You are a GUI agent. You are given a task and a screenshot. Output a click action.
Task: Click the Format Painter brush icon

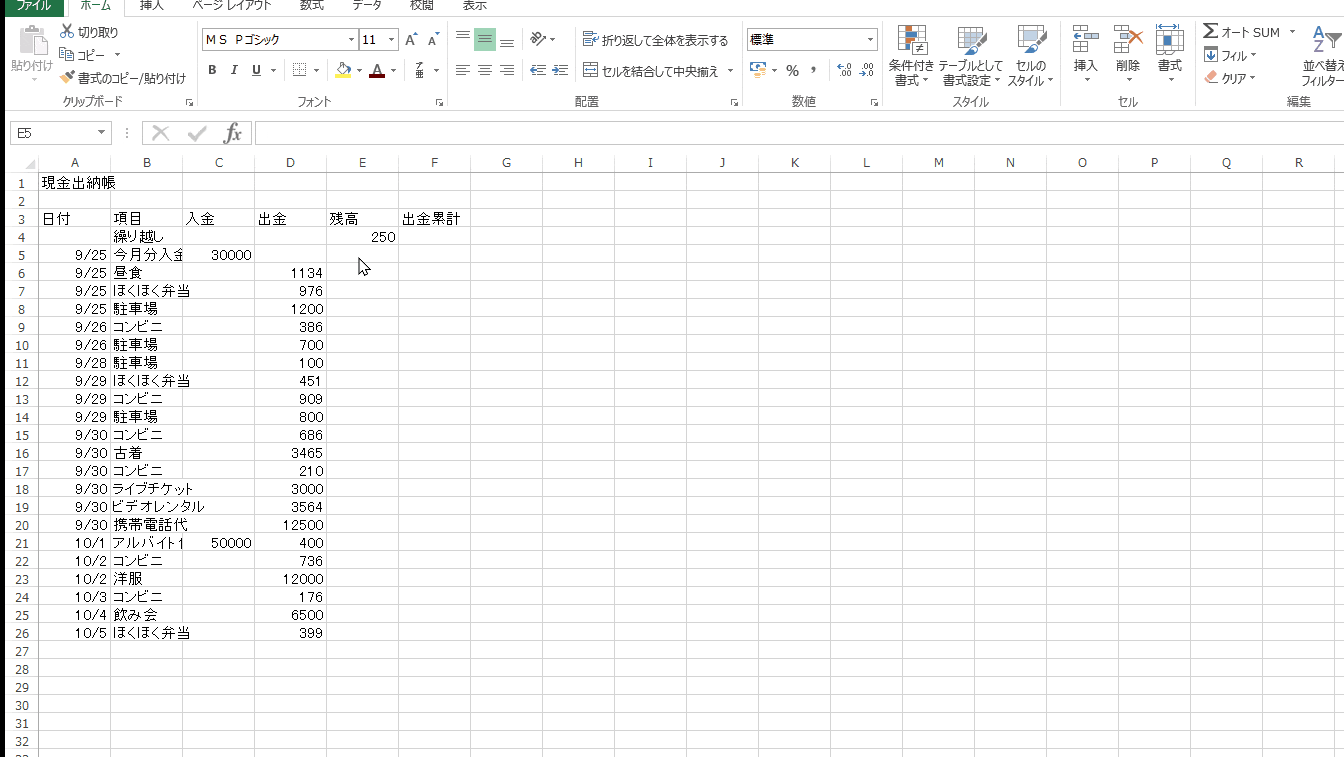pos(67,77)
